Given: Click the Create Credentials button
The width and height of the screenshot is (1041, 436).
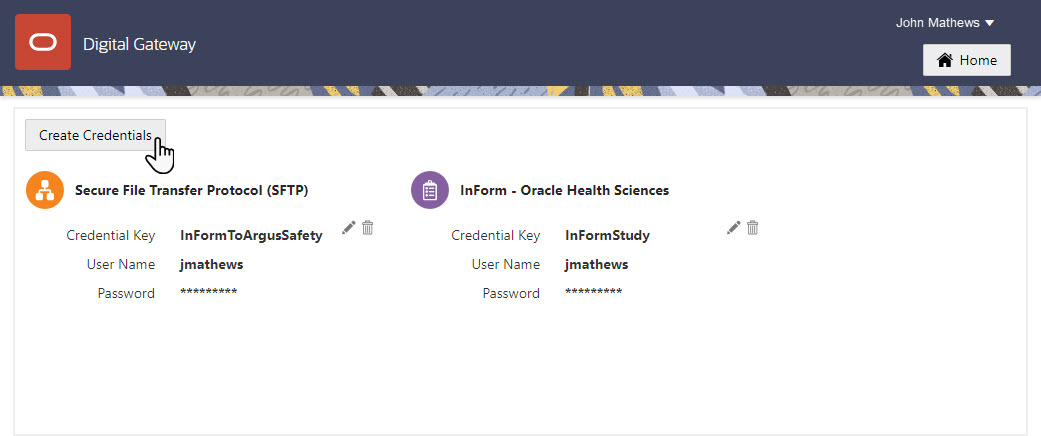Looking at the screenshot, I should [x=96, y=135].
